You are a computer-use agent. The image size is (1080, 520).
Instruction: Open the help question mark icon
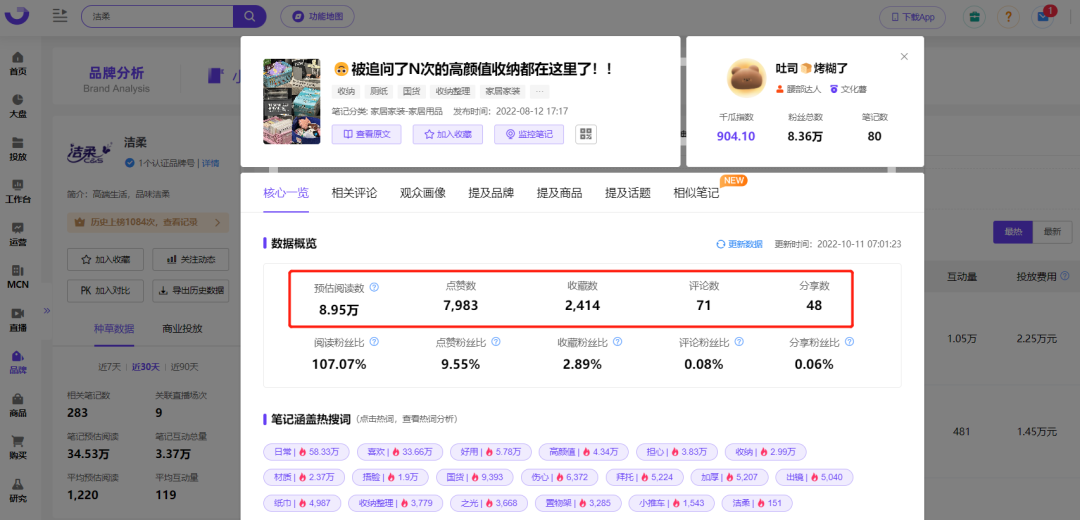pyautogui.click(x=1010, y=17)
